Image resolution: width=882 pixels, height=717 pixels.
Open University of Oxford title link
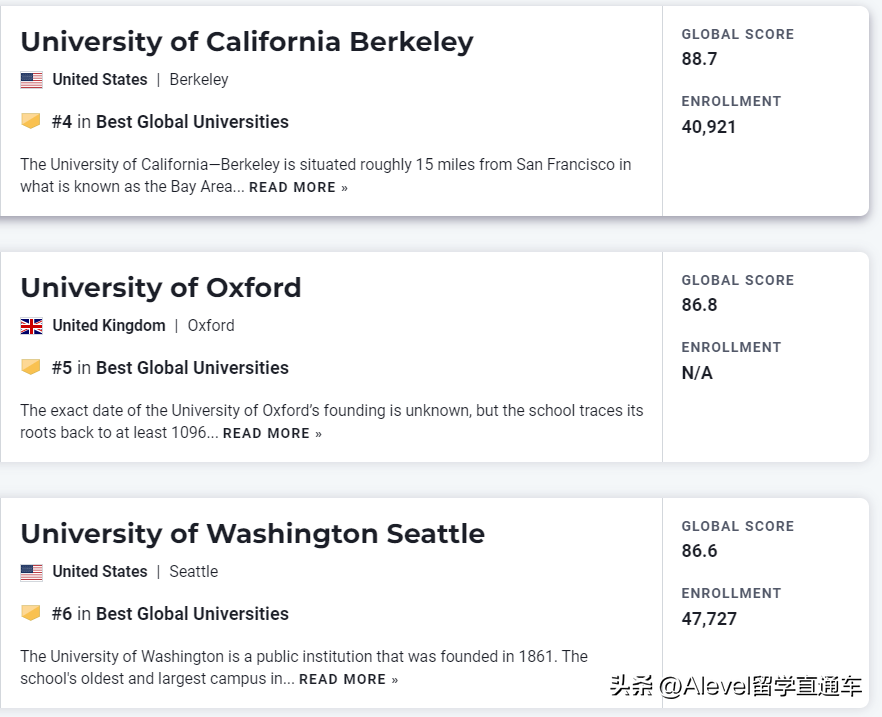tap(161, 288)
